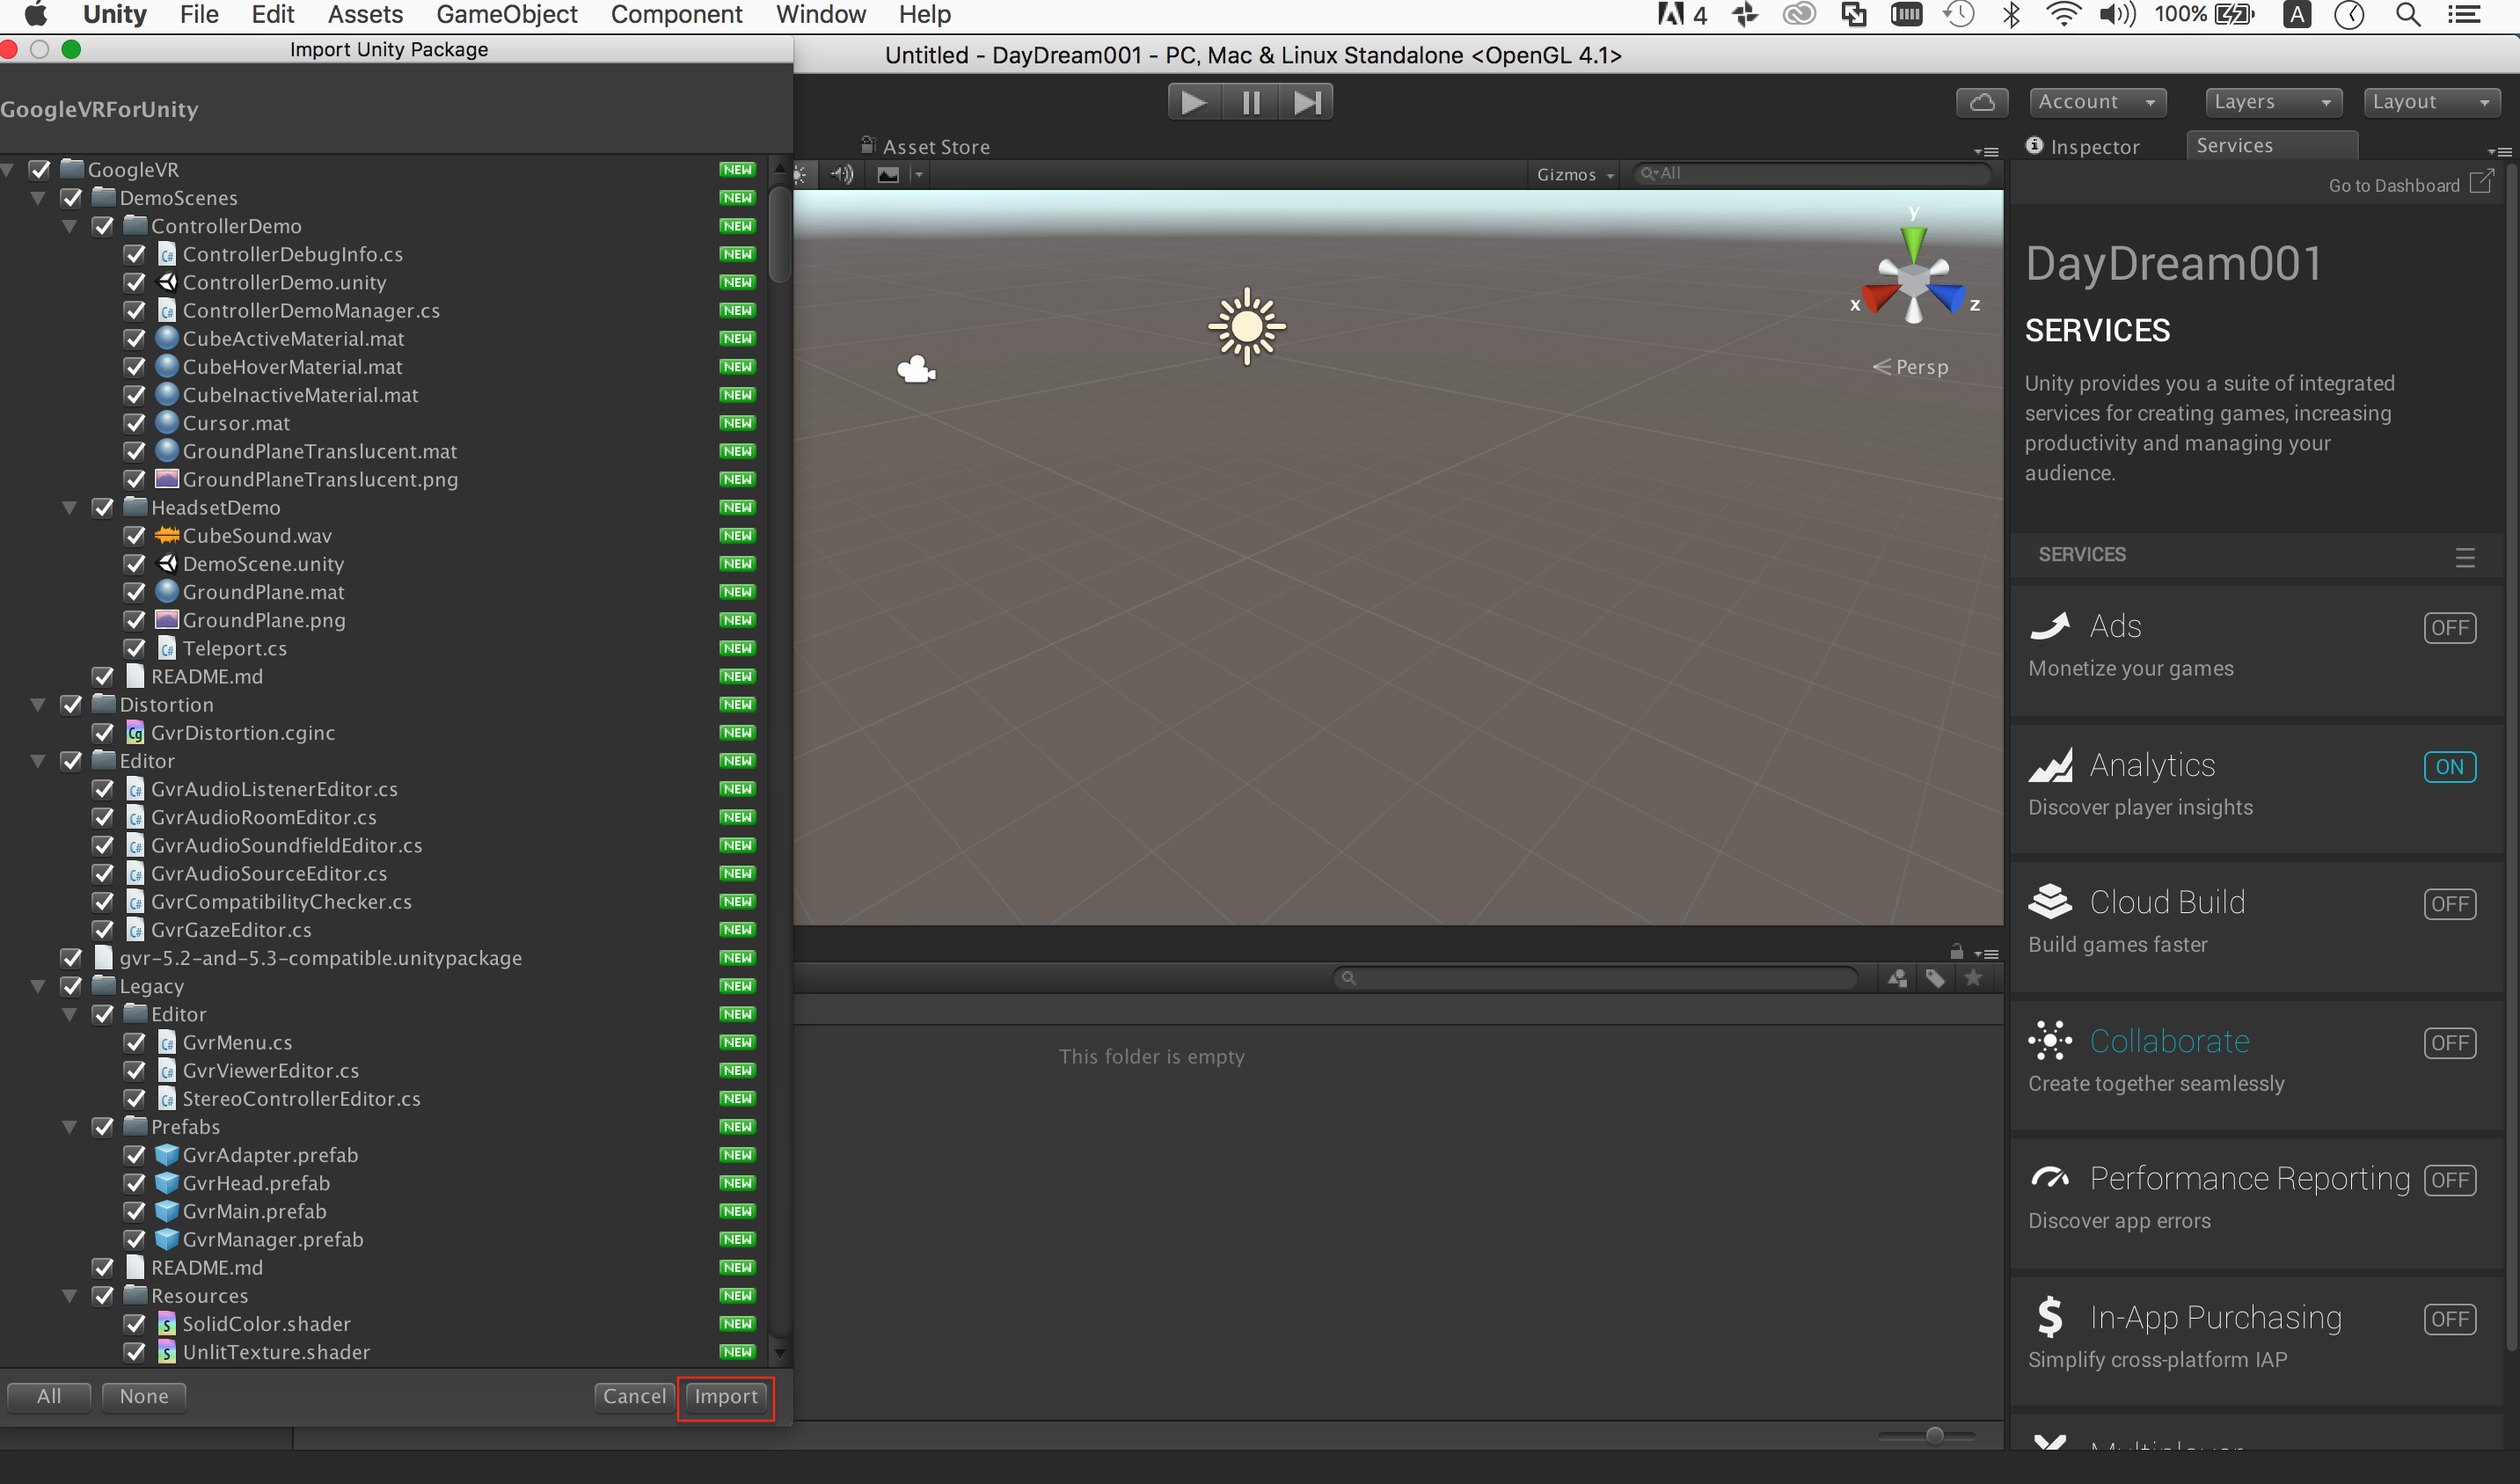Open the Layout dropdown
Image resolution: width=2520 pixels, height=1484 pixels.
[2432, 102]
